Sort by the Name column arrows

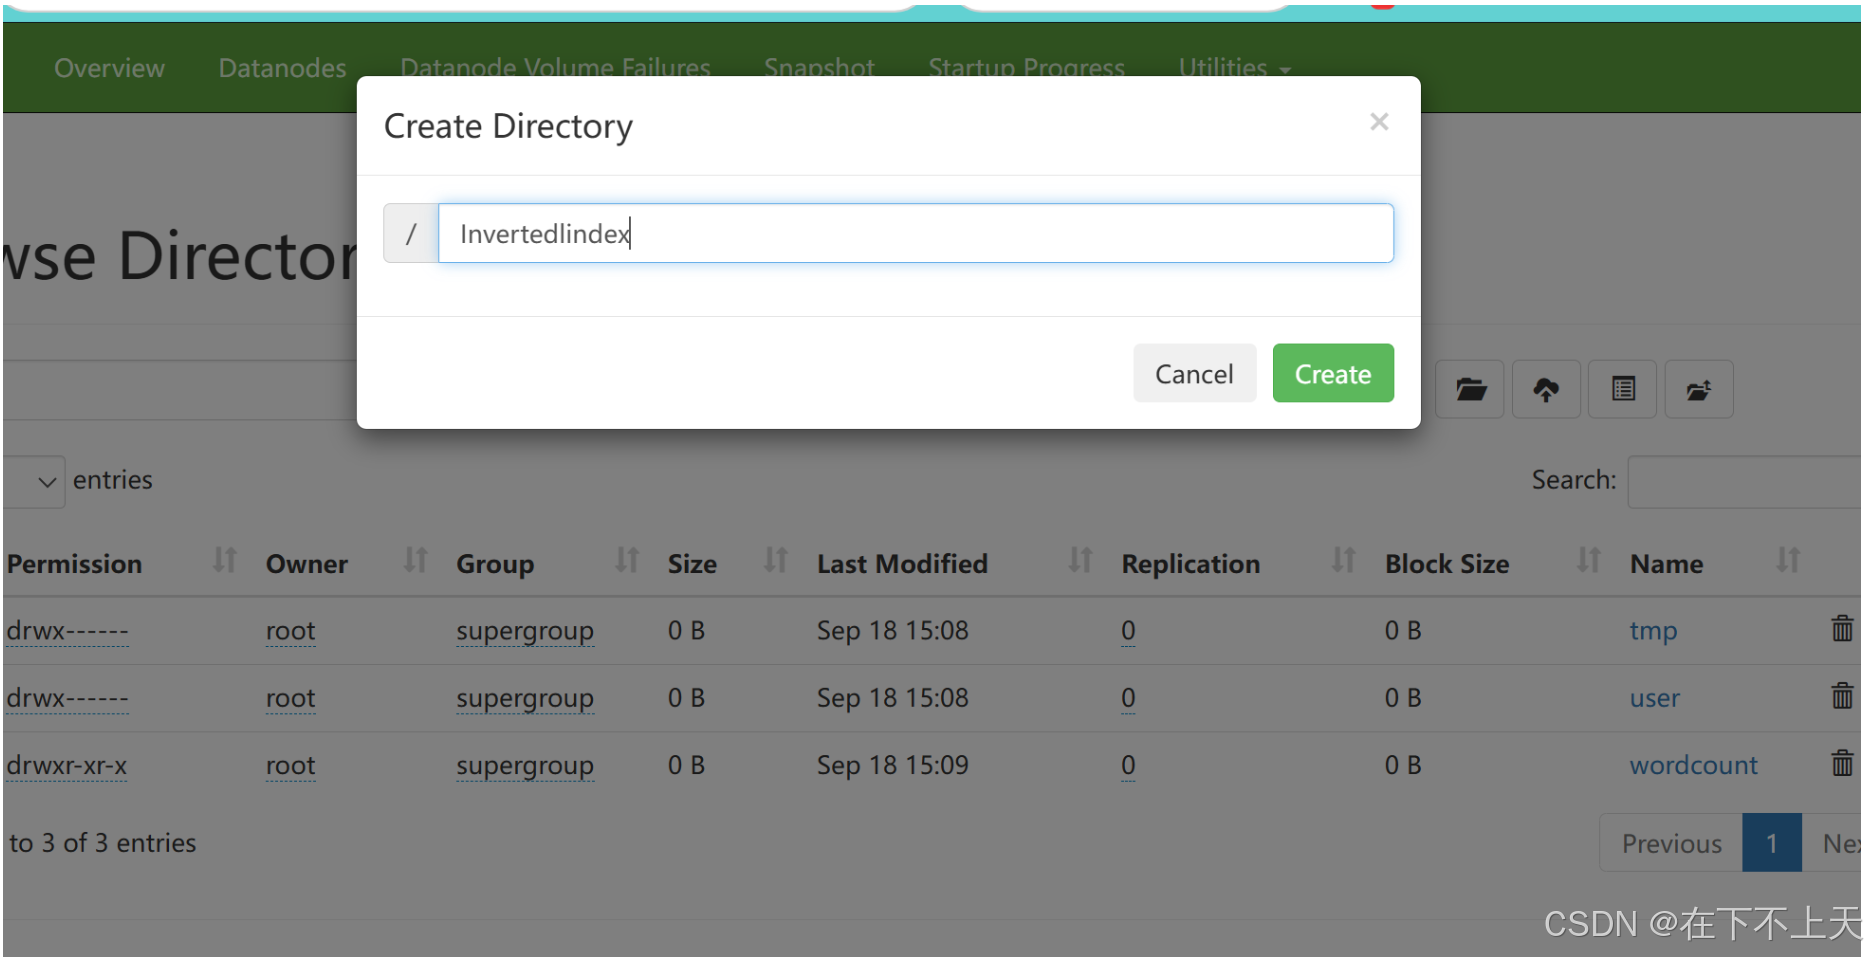[1788, 561]
